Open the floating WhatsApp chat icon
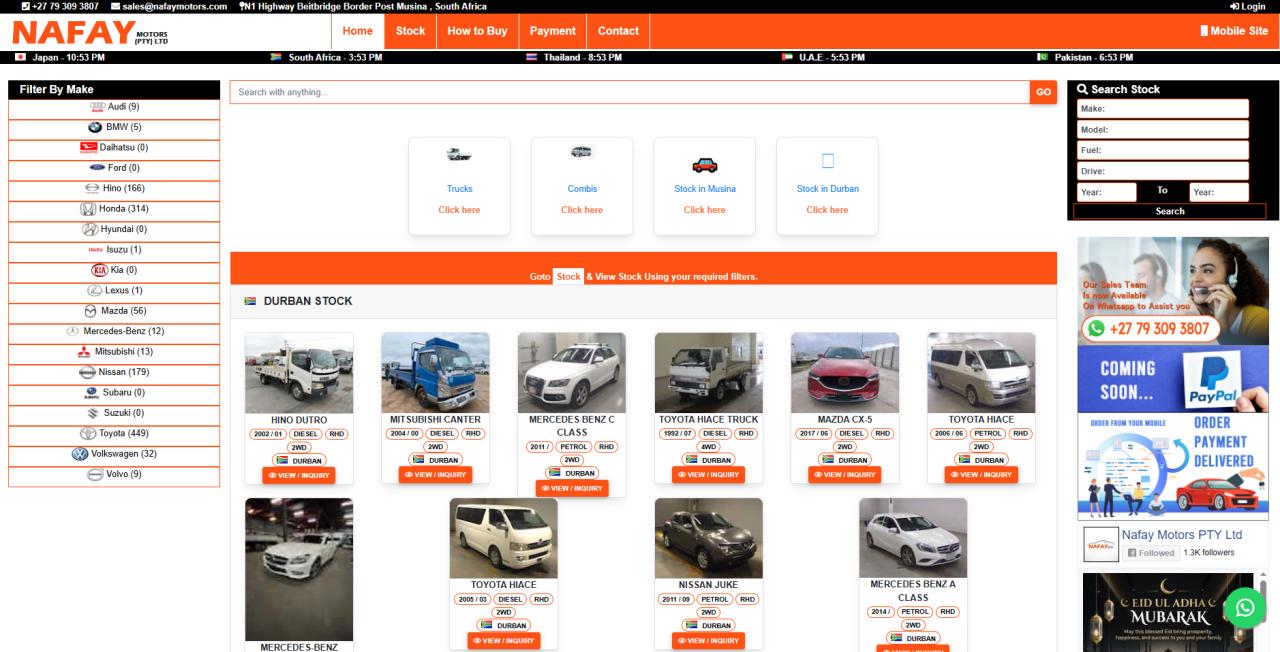This screenshot has height=652, width=1280. pyautogui.click(x=1245, y=607)
